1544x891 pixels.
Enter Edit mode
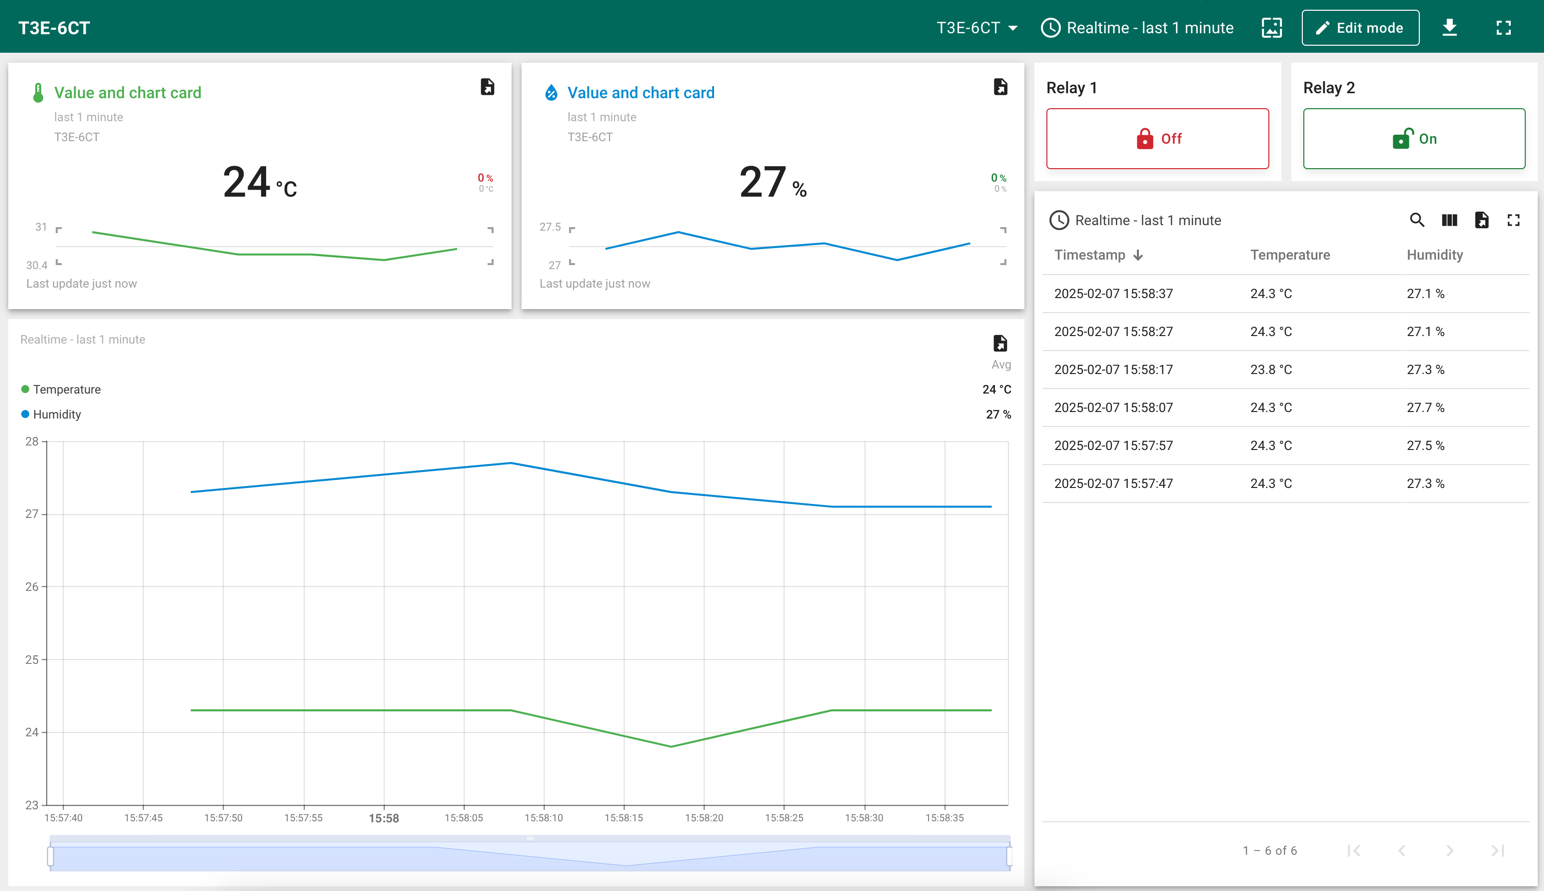1360,28
